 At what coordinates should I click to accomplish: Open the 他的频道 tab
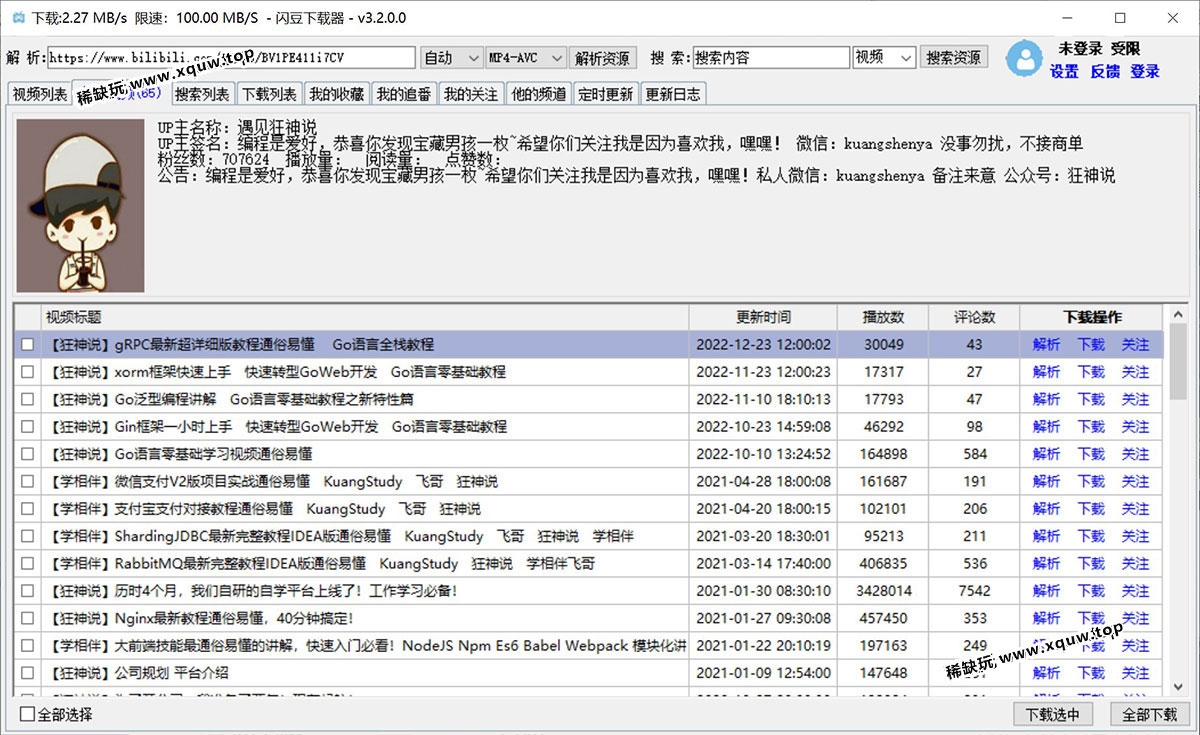pyautogui.click(x=538, y=94)
